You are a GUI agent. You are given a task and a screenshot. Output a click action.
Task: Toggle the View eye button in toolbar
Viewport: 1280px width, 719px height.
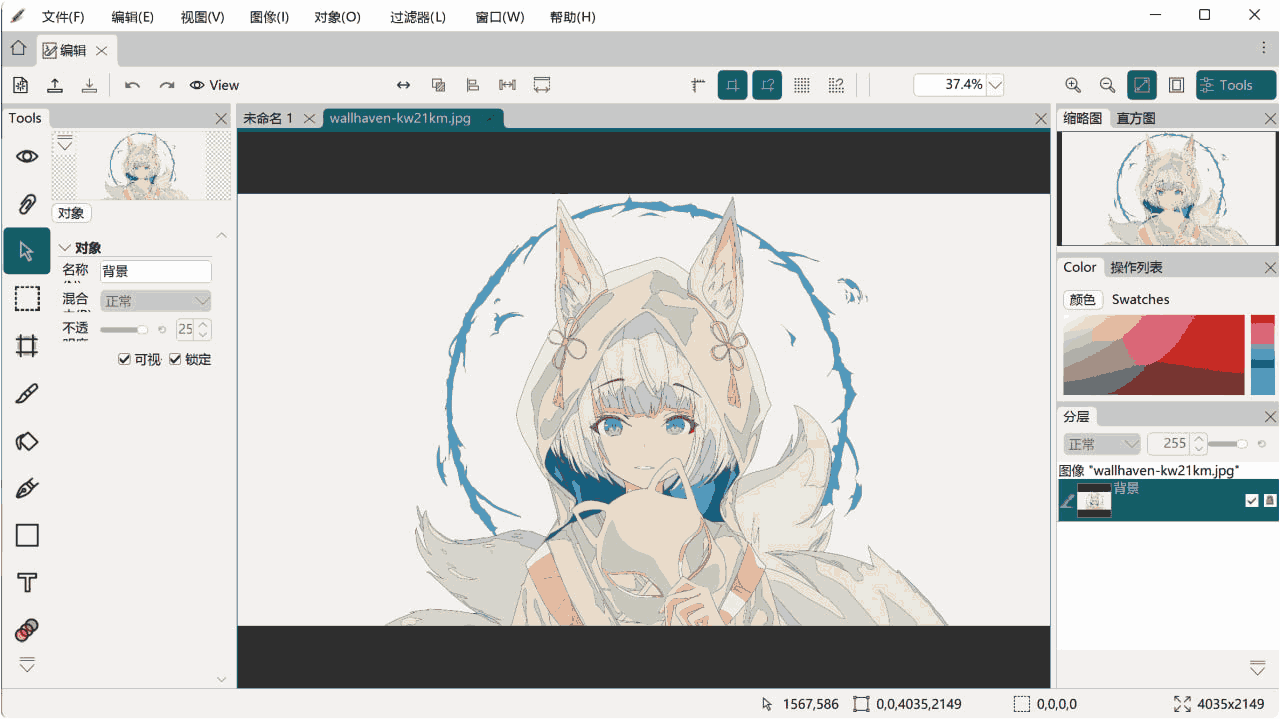pos(214,85)
